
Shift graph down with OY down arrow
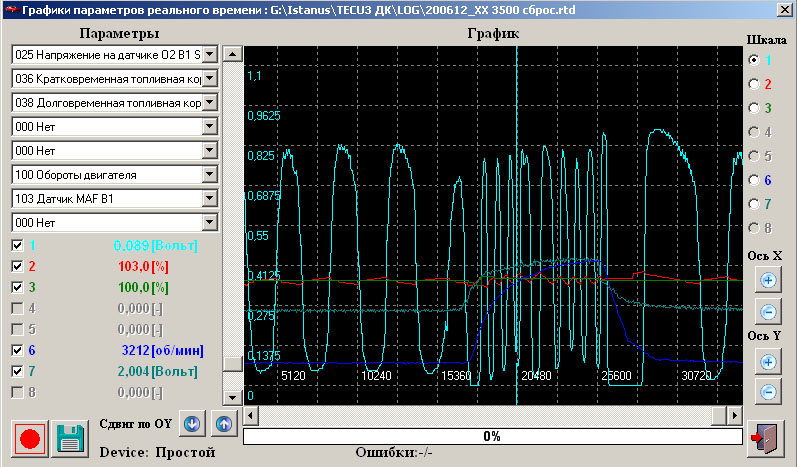[x=192, y=423]
